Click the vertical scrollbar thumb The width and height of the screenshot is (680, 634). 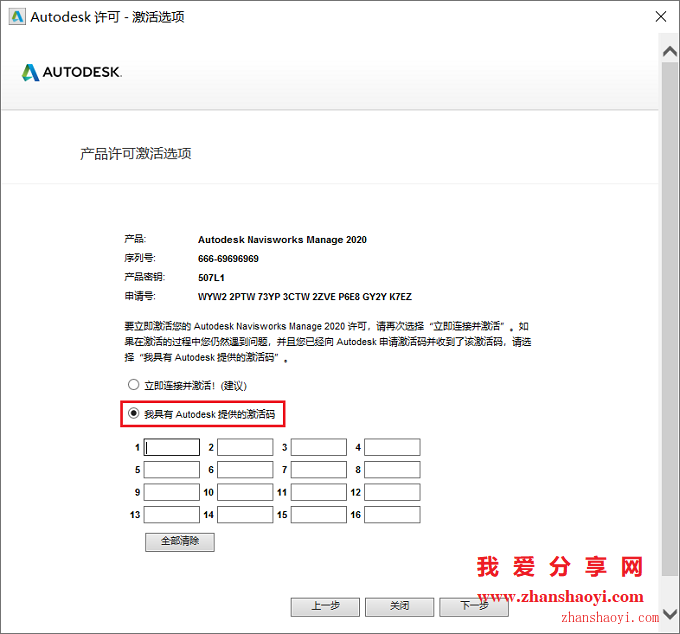(x=670, y=319)
